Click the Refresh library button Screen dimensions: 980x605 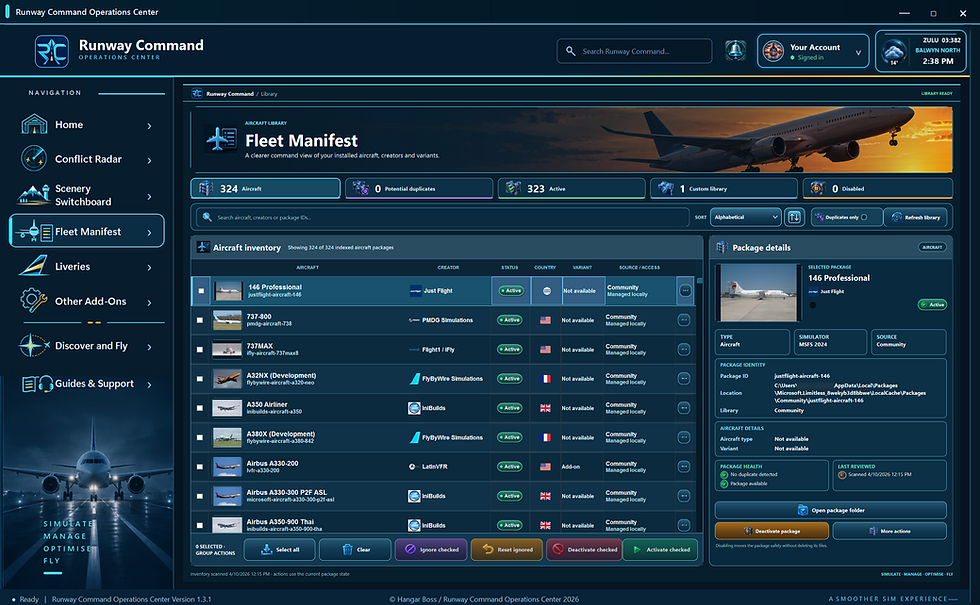[916, 218]
